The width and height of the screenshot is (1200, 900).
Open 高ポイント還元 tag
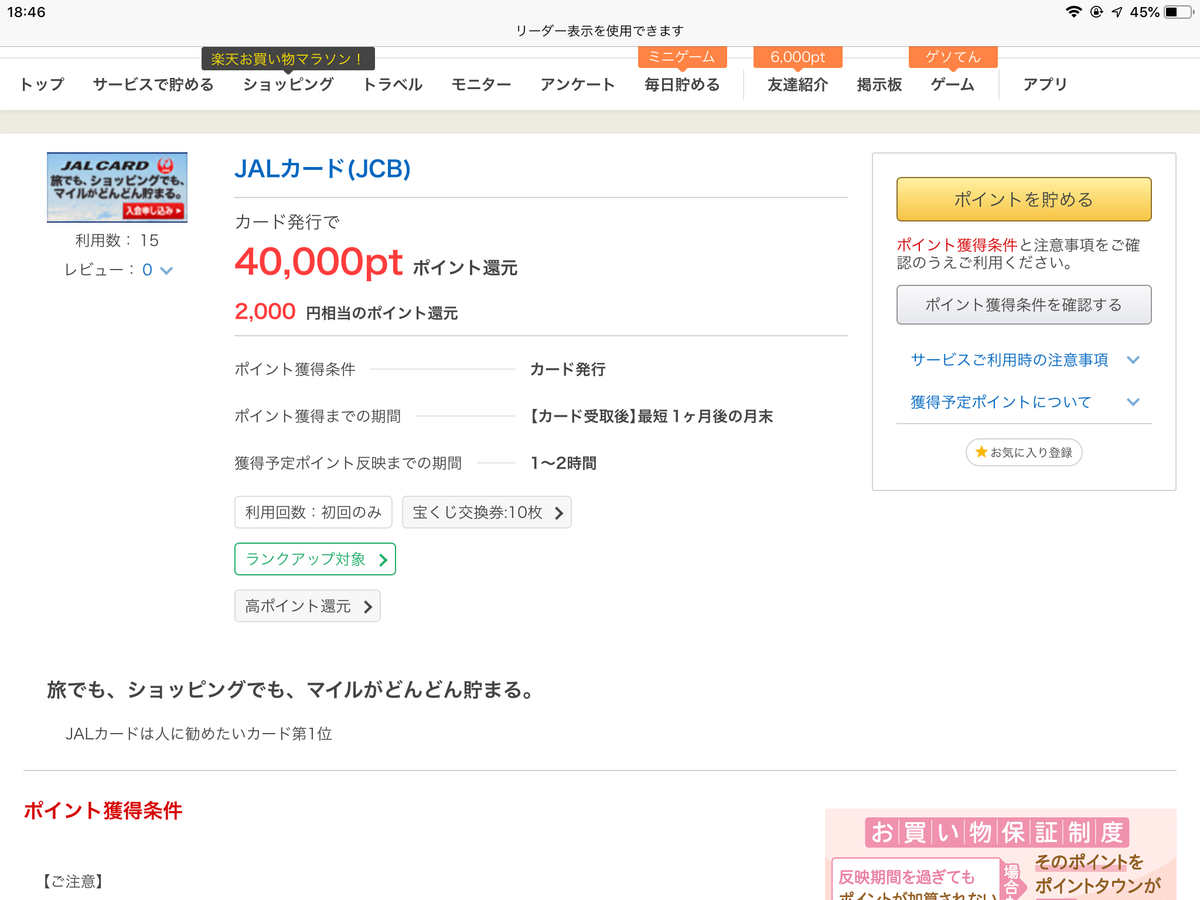(307, 606)
